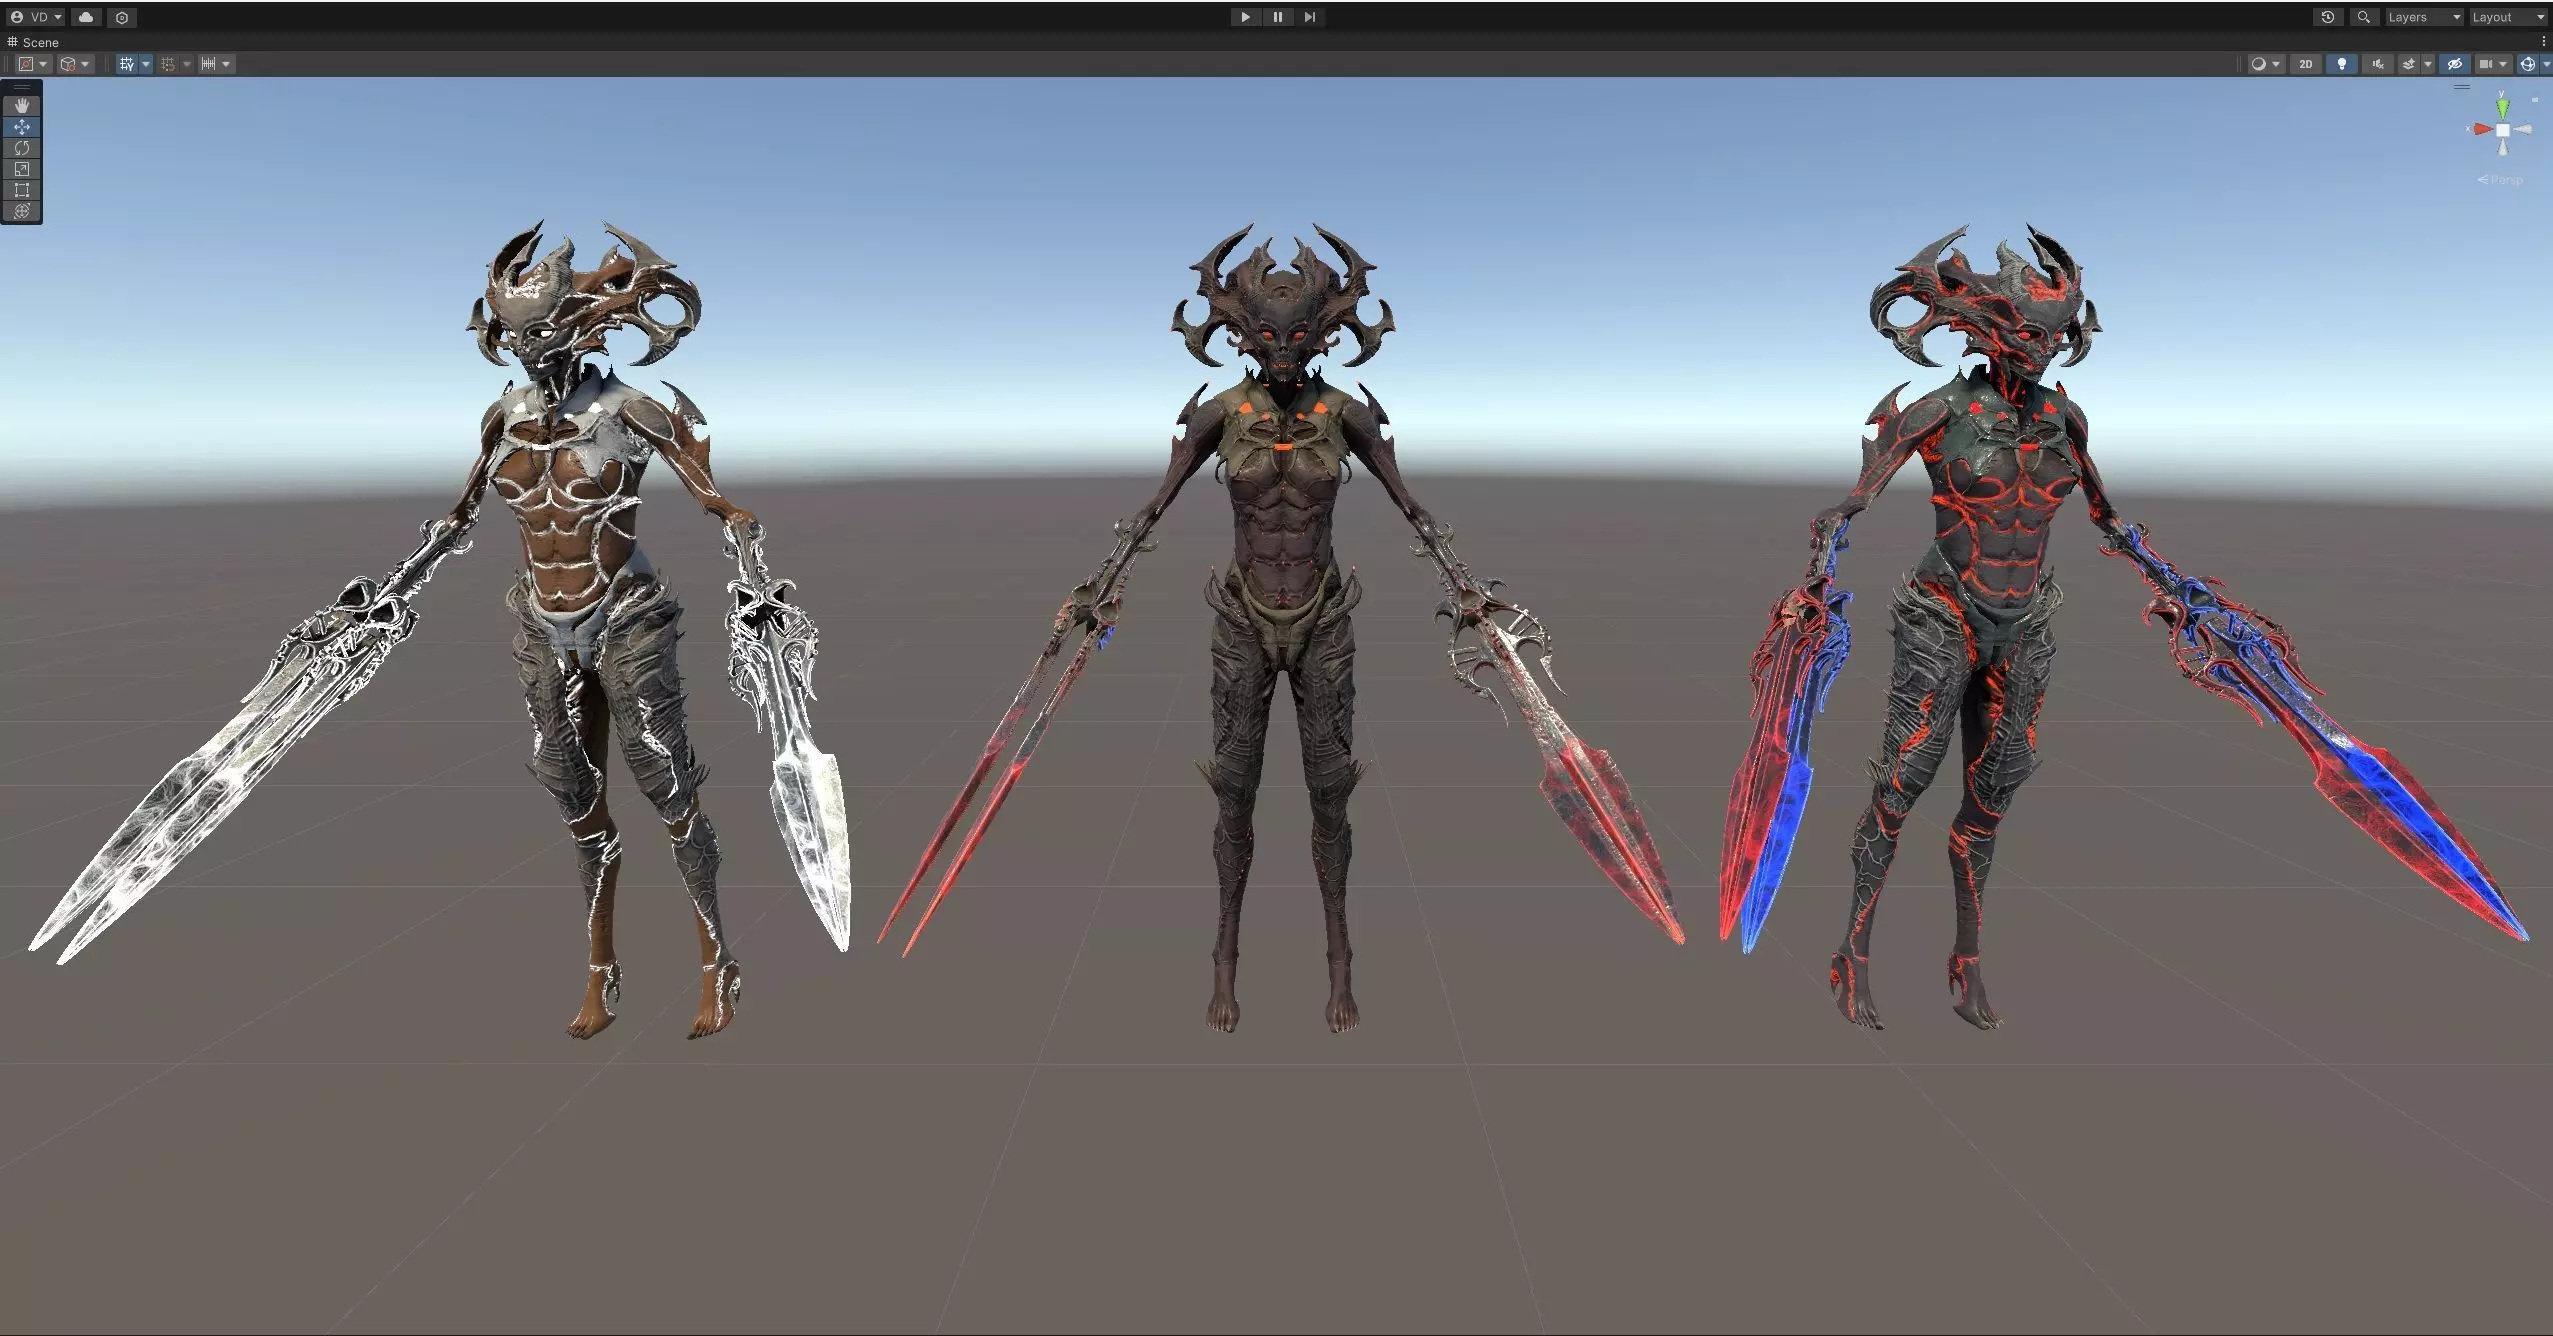This screenshot has width=2553, height=1336.
Task: Click the gizmo center cube
Action: [2502, 130]
